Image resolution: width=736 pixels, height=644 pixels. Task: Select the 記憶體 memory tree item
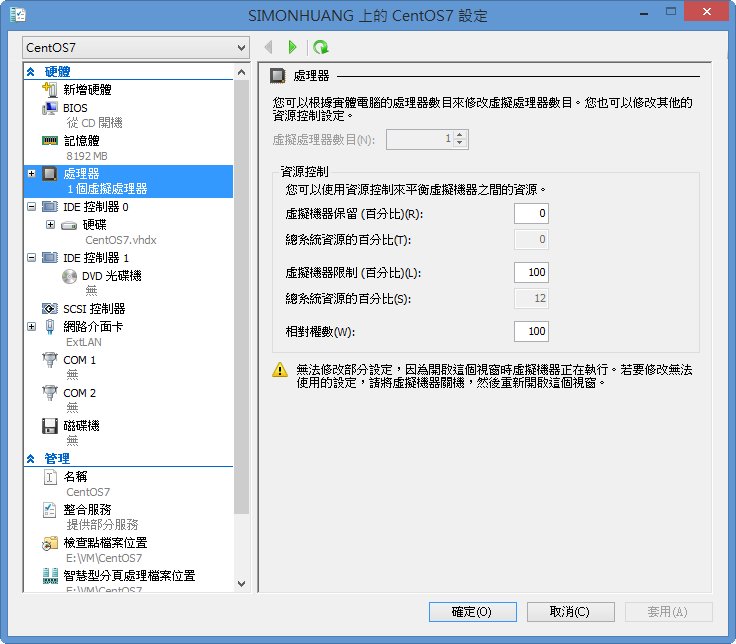tap(128, 148)
